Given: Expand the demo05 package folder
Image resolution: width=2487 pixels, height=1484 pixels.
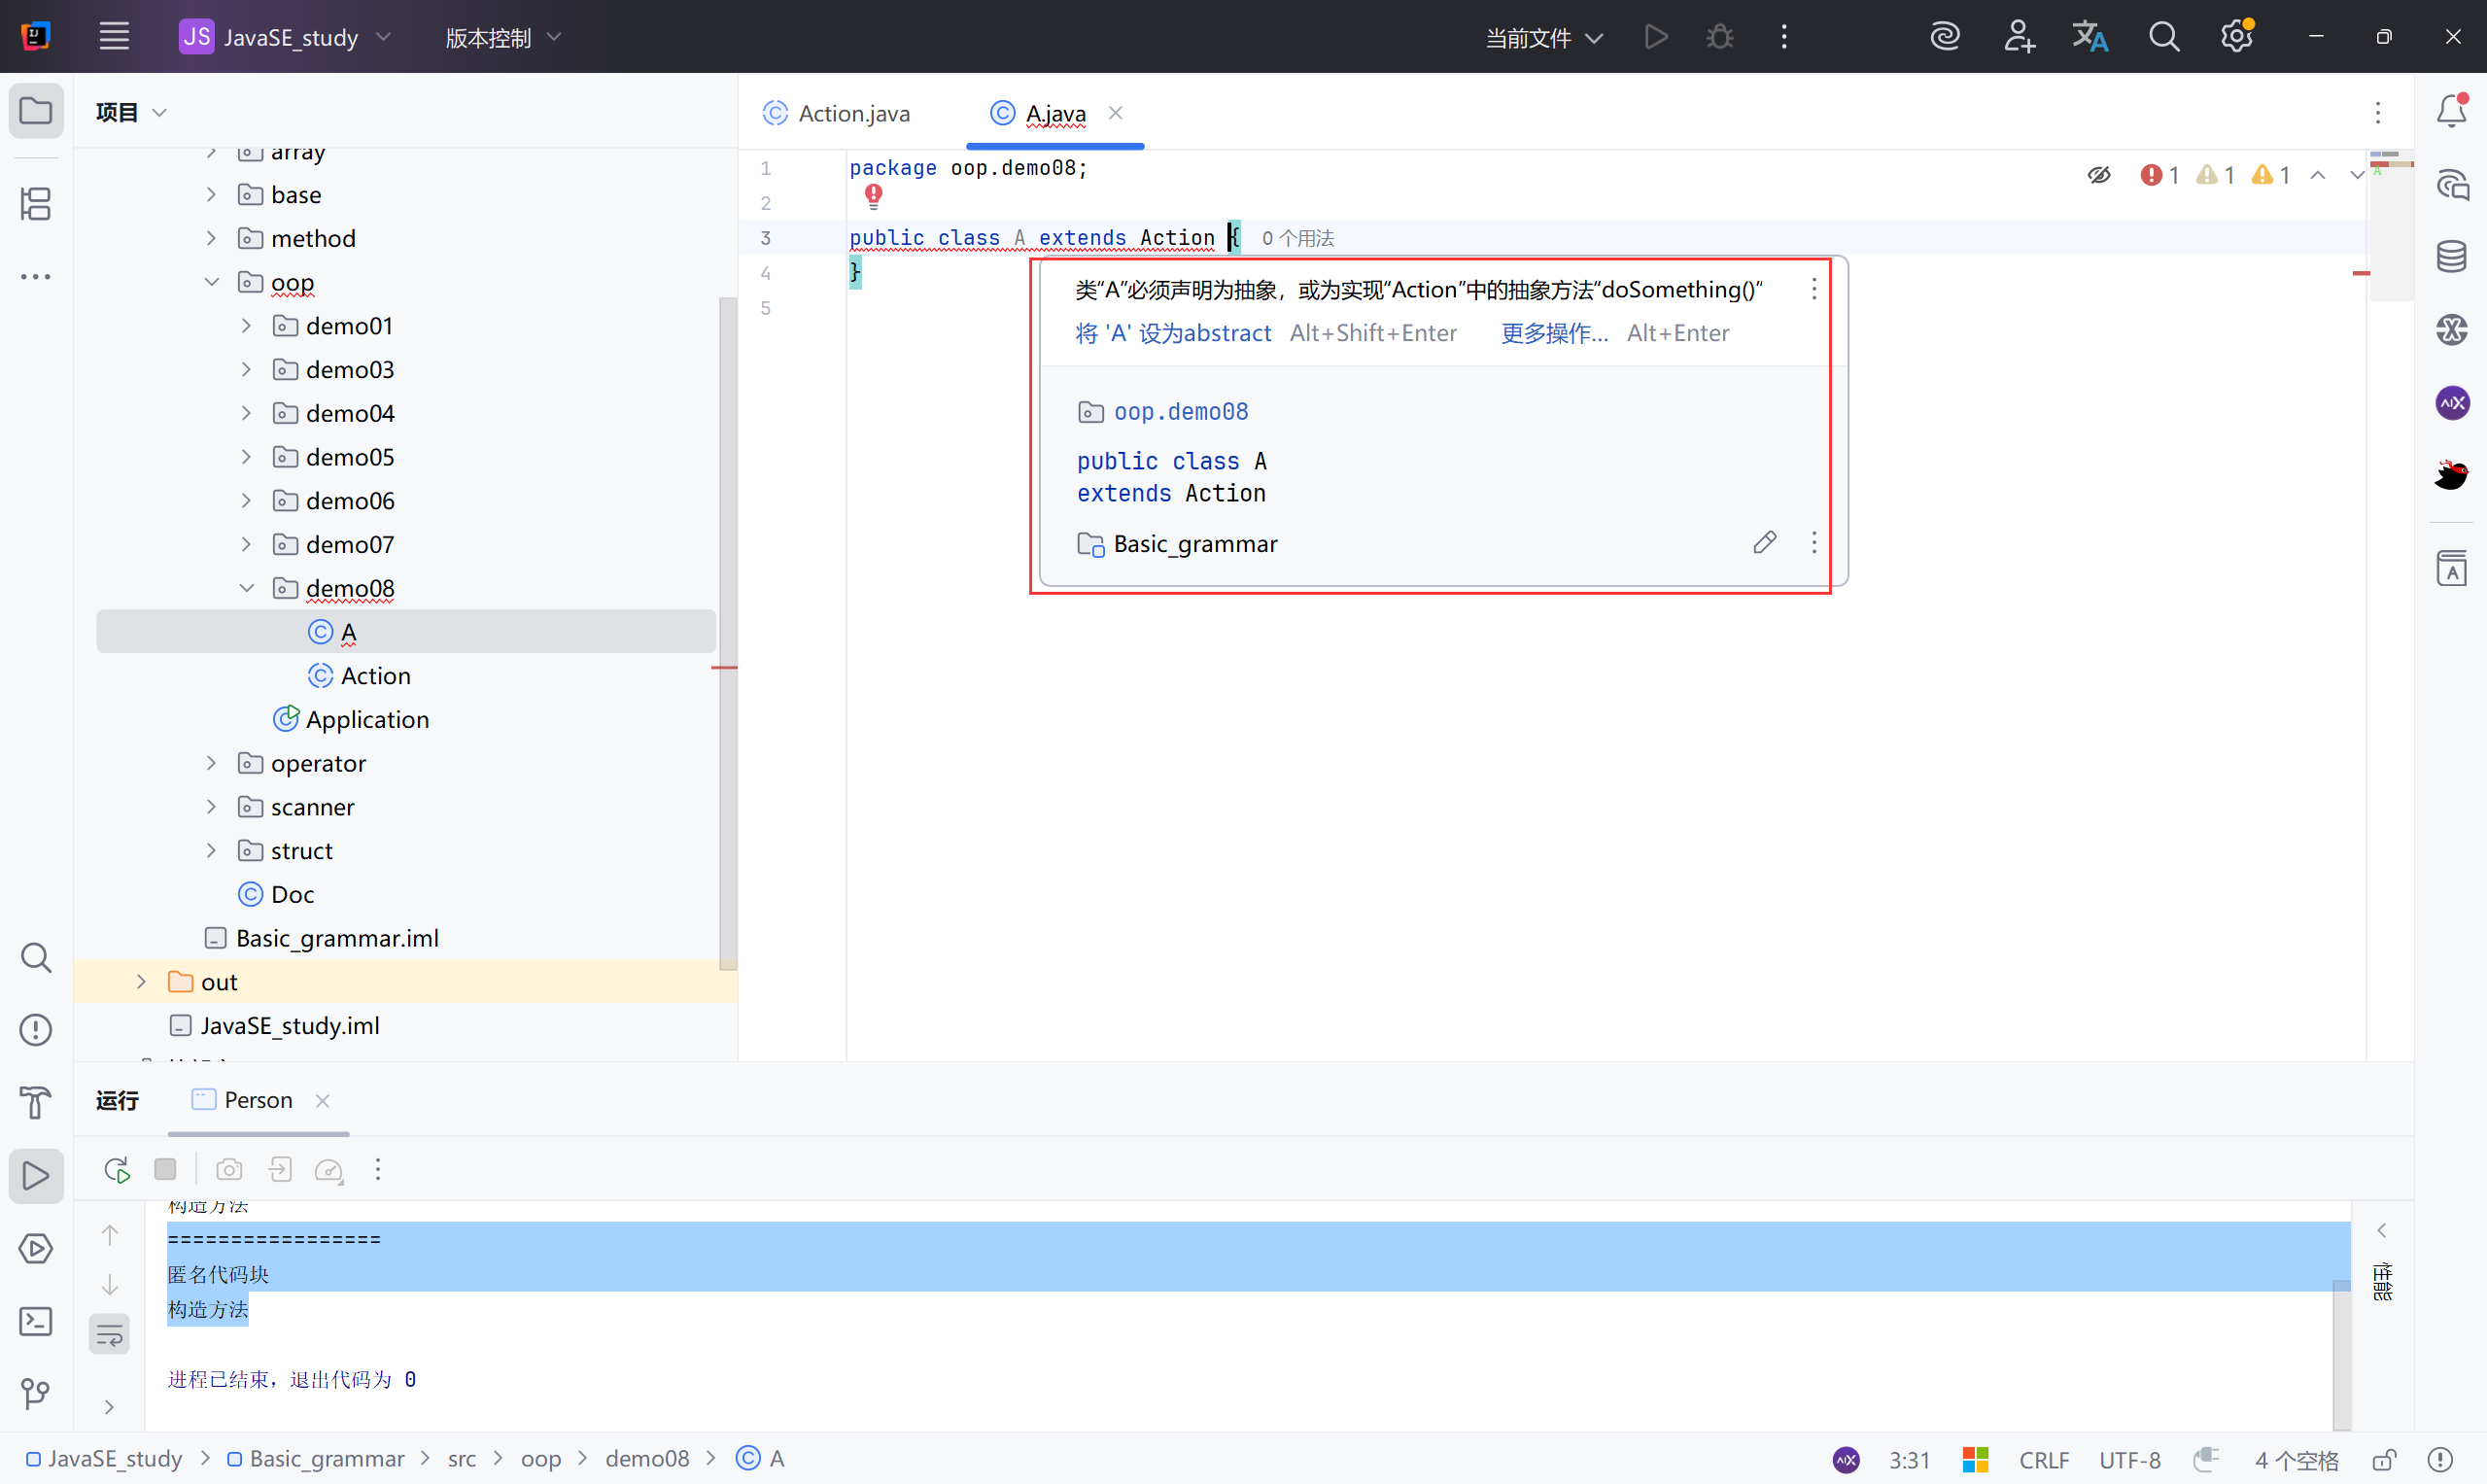Looking at the screenshot, I should (246, 457).
